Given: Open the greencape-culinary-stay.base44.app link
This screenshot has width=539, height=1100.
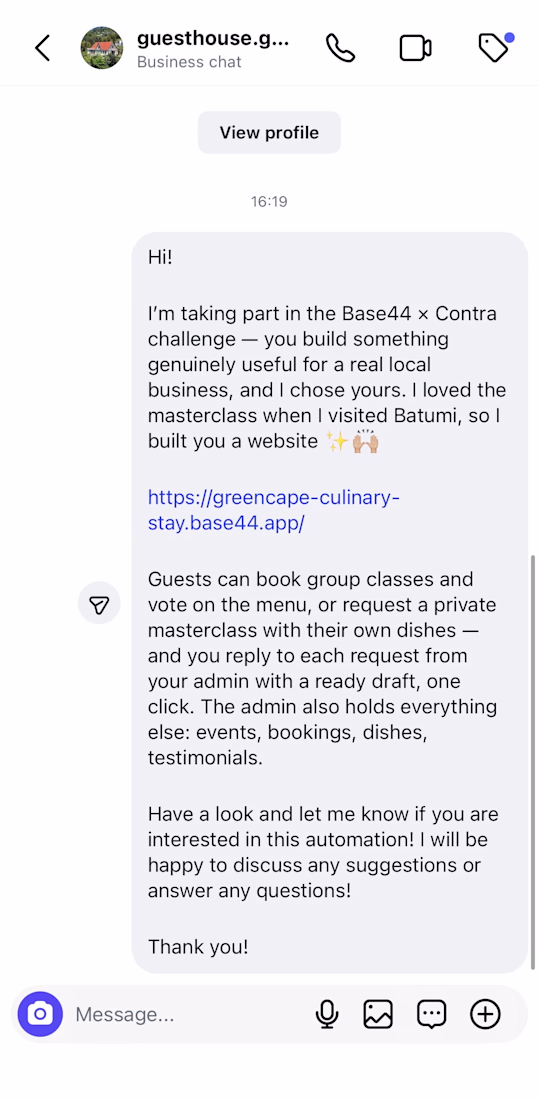Looking at the screenshot, I should (x=274, y=511).
